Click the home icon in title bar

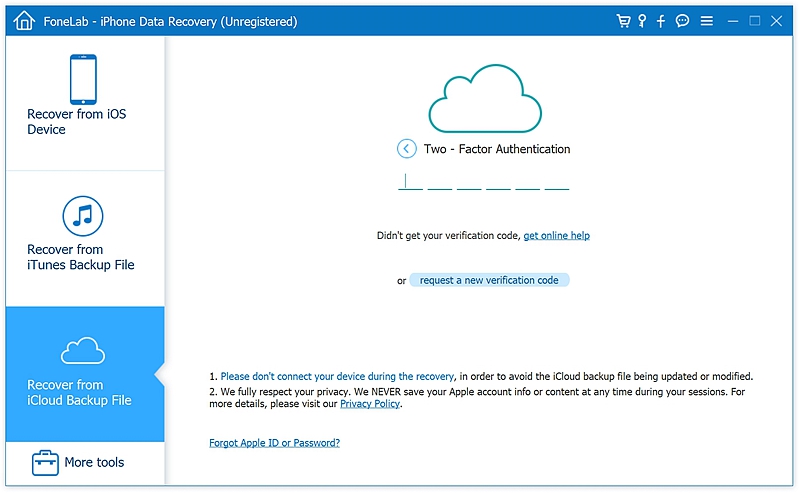pos(24,21)
